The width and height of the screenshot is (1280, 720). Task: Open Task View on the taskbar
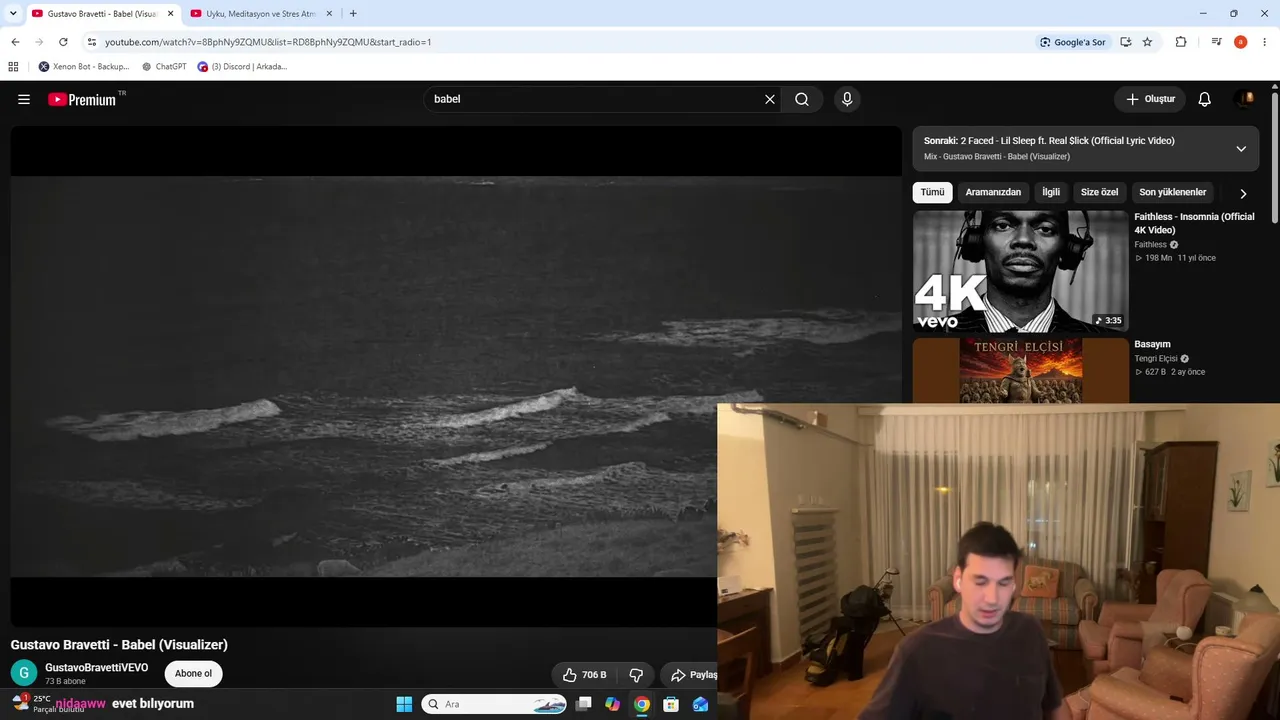584,704
